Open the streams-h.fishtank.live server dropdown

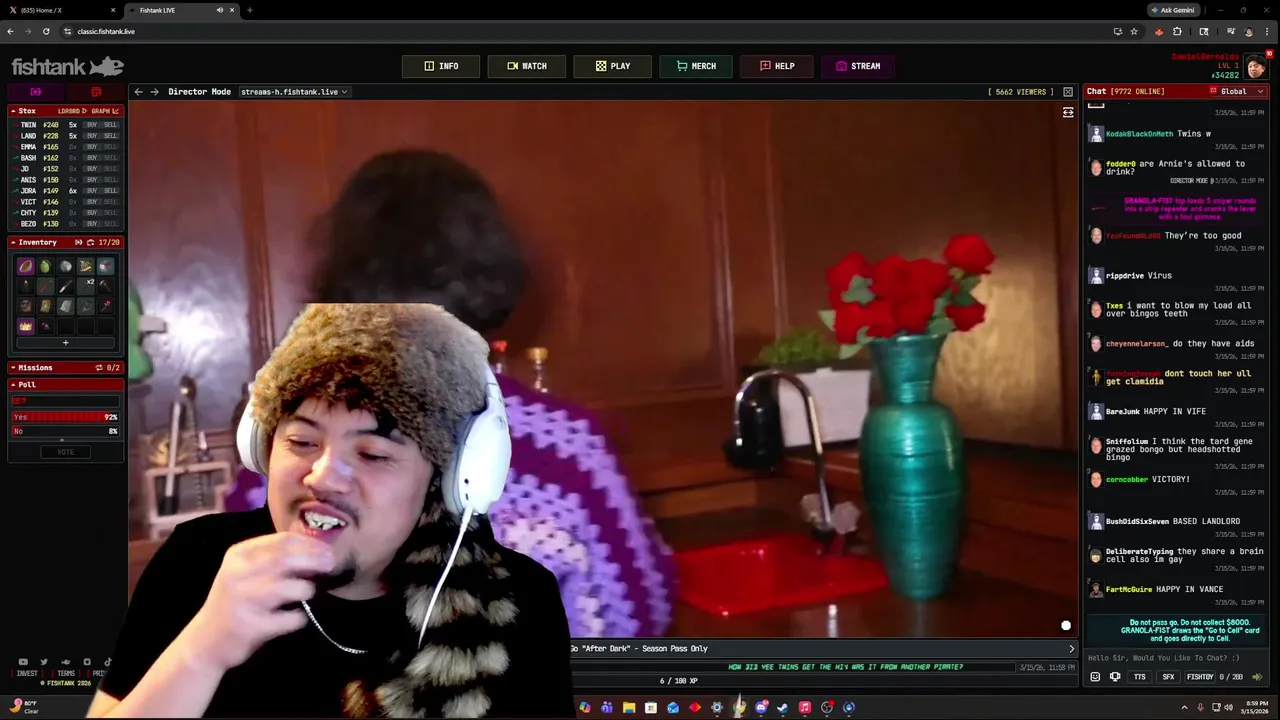[294, 92]
